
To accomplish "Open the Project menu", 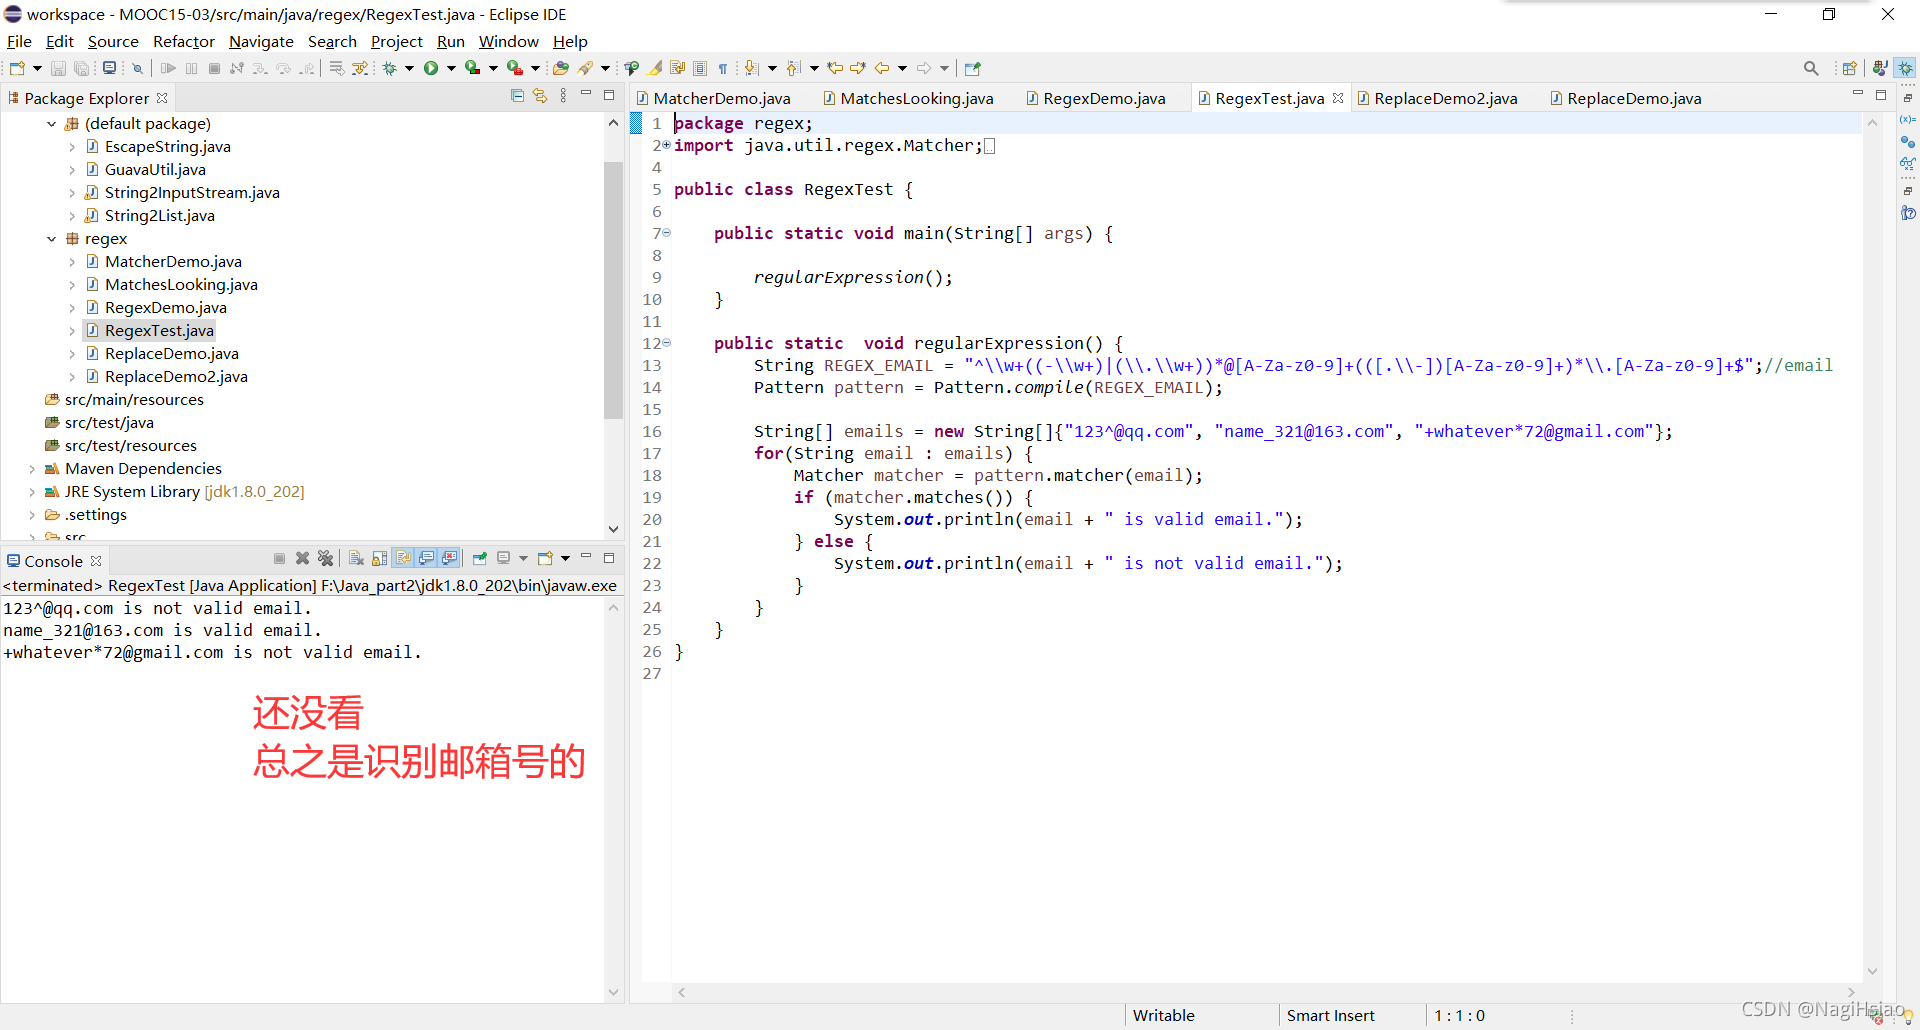I will click(x=396, y=41).
